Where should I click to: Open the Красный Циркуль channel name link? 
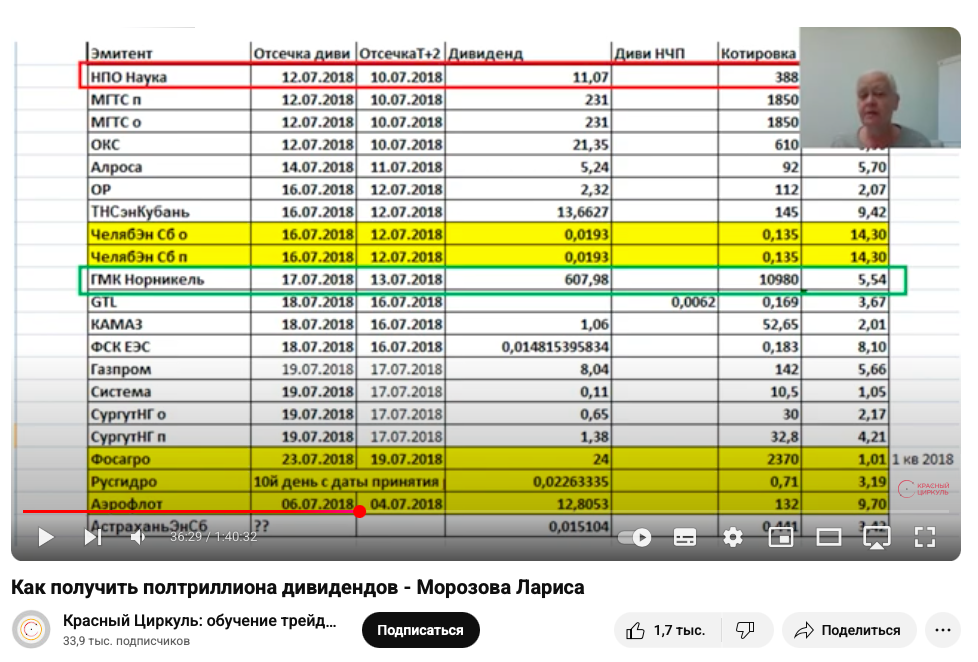coord(200,621)
